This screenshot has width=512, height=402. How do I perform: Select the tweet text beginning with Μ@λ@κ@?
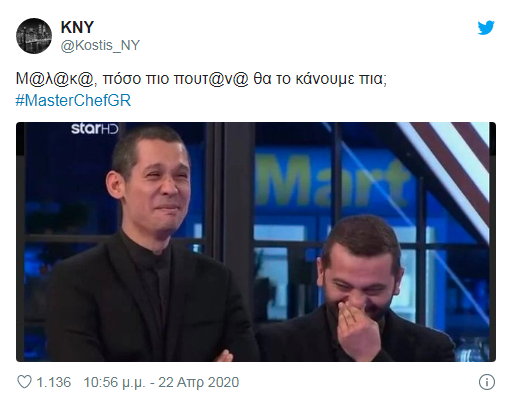(201, 79)
